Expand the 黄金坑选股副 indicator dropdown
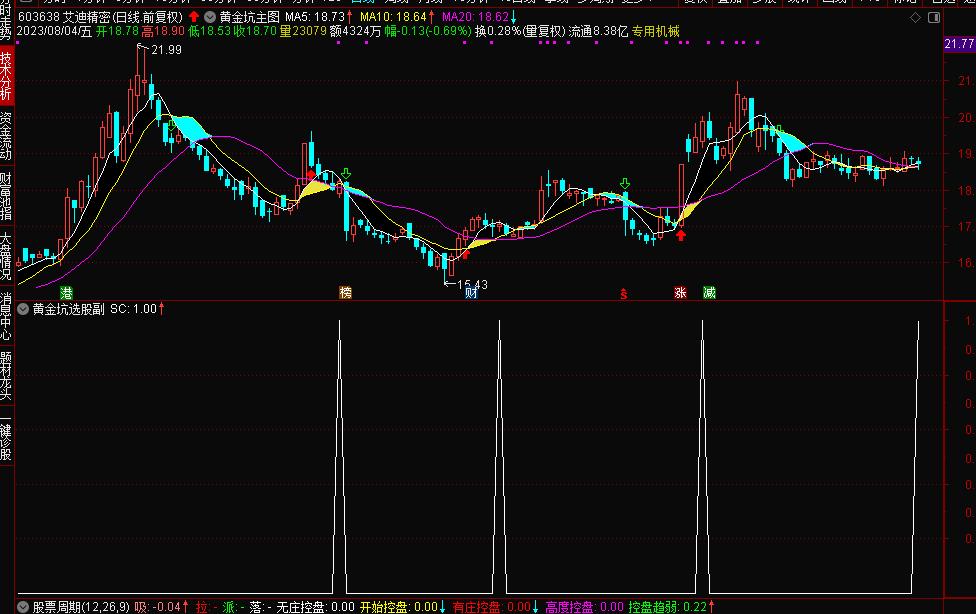The height and width of the screenshot is (614, 976). click(23, 309)
